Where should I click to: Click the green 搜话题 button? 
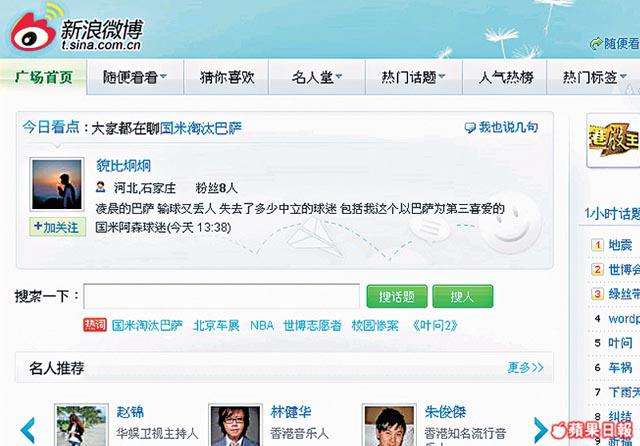(x=397, y=296)
